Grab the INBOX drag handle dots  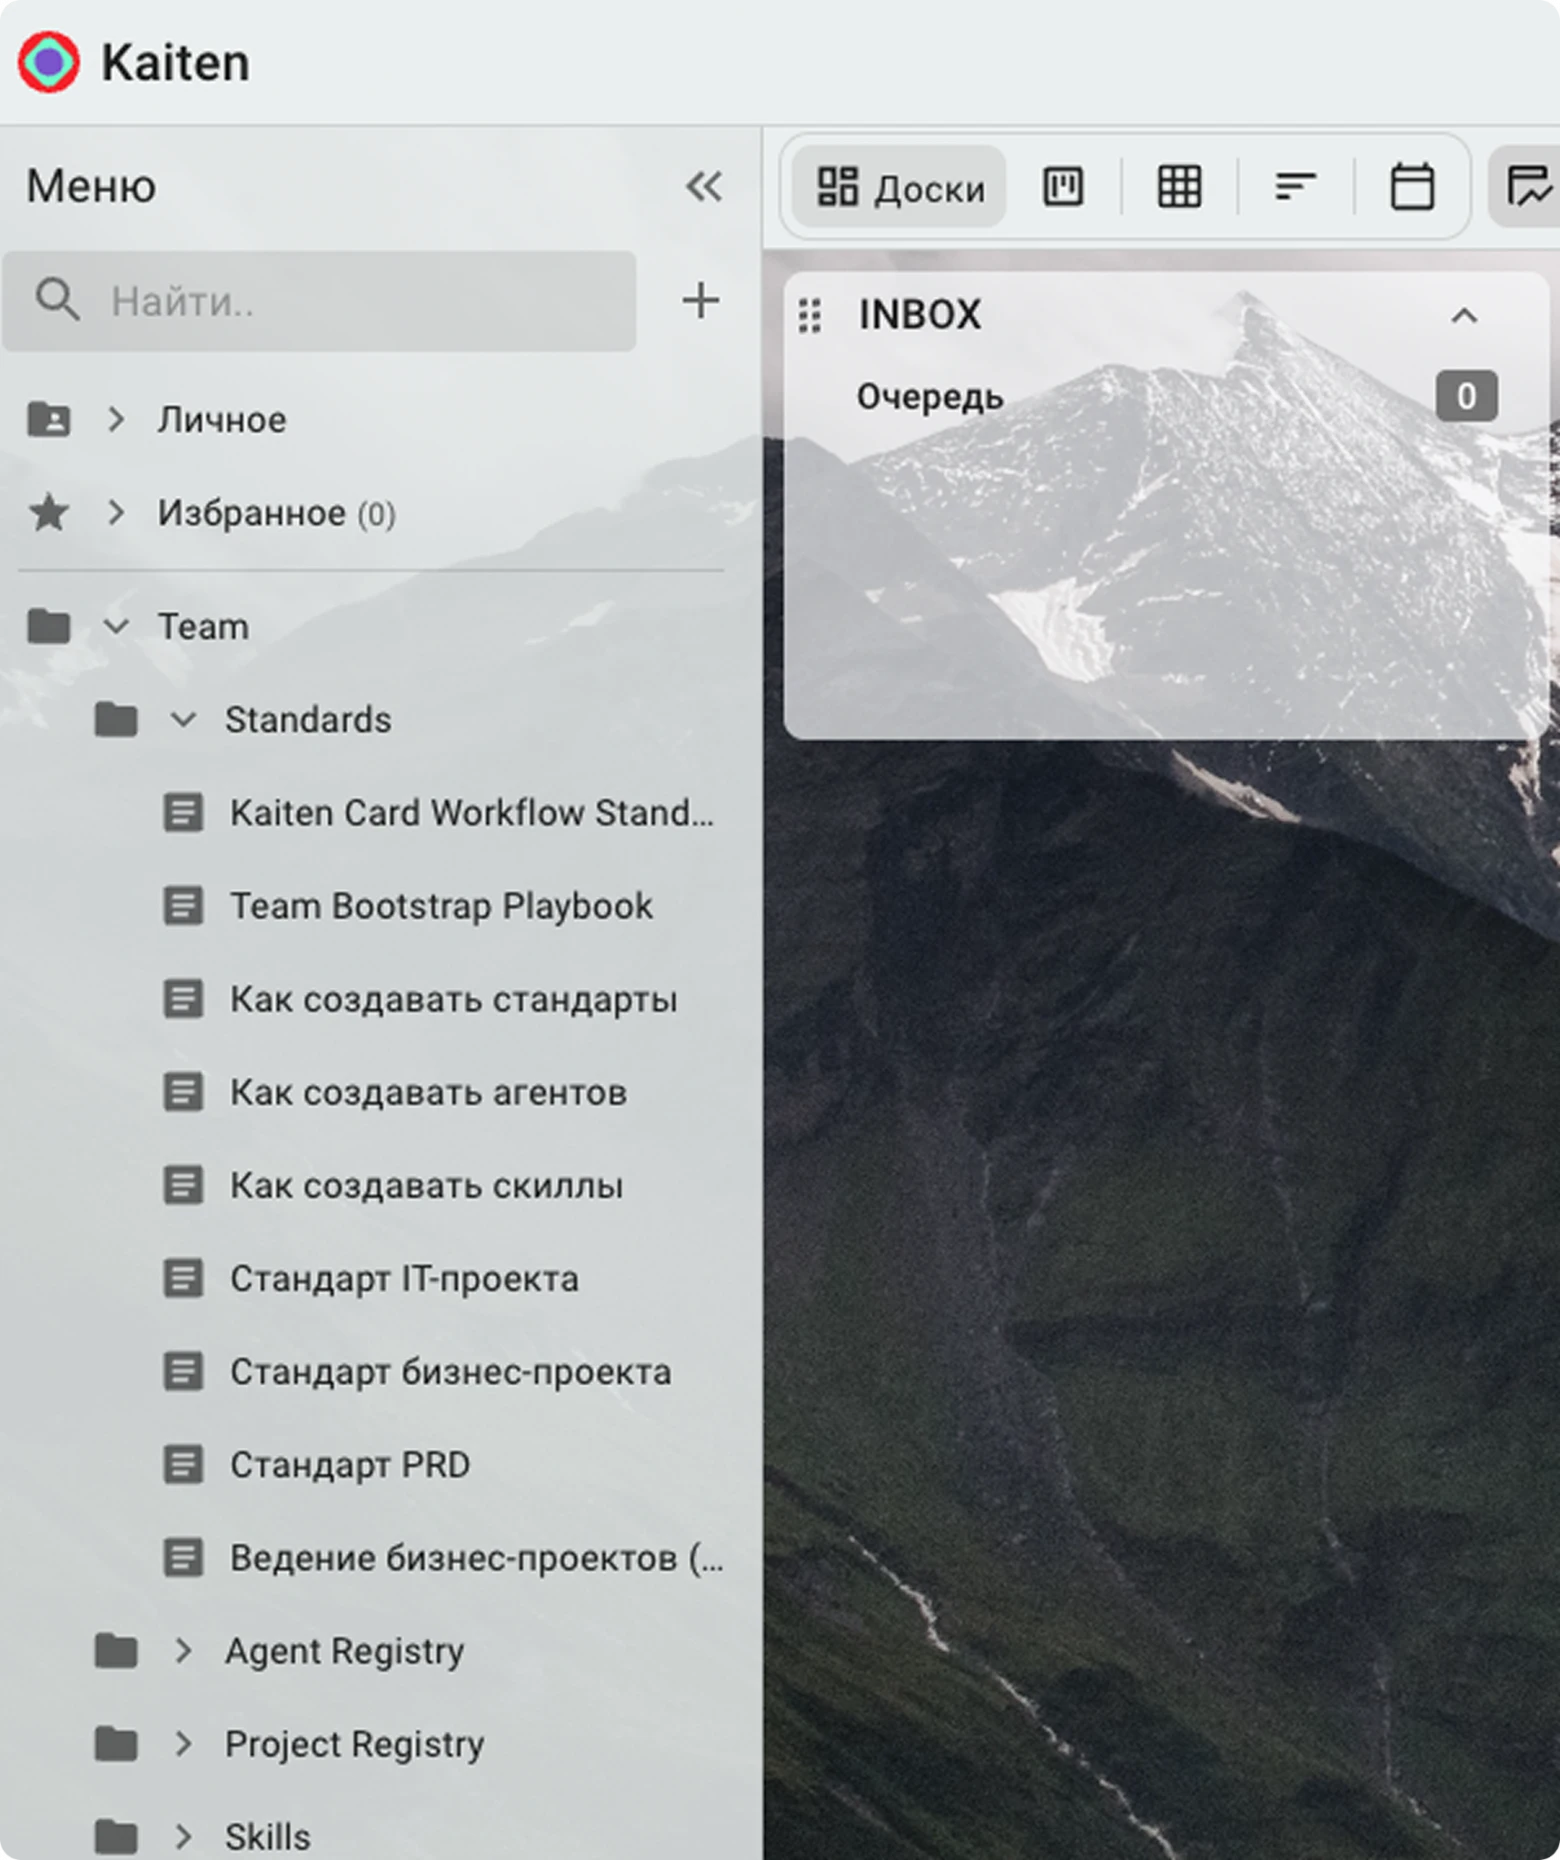(810, 315)
